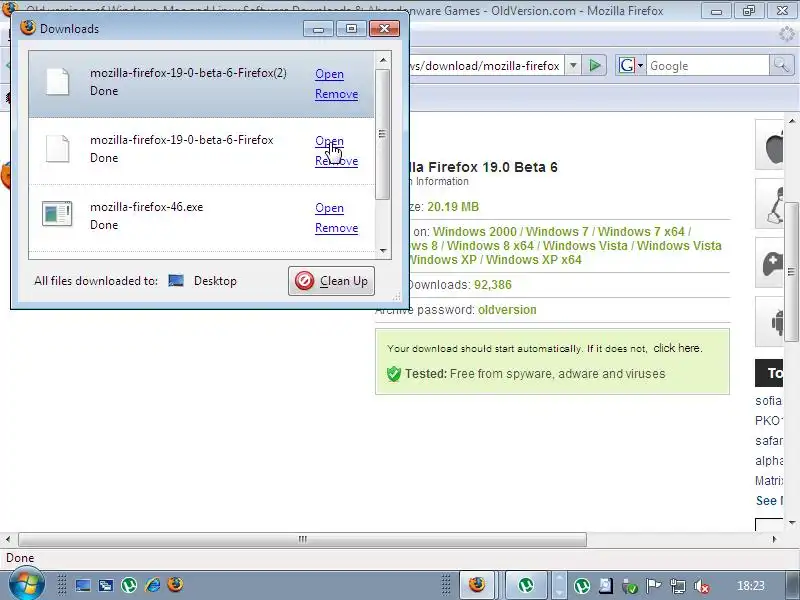Select file icon of mozilla-firefox-19-0-beta-6-Firefox
Image resolution: width=800 pixels, height=600 pixels.
57,148
